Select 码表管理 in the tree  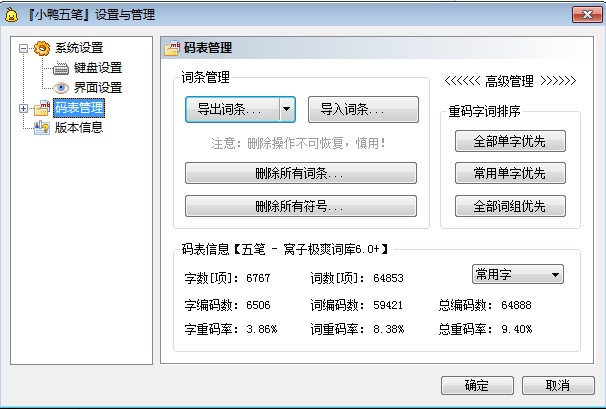[79, 108]
